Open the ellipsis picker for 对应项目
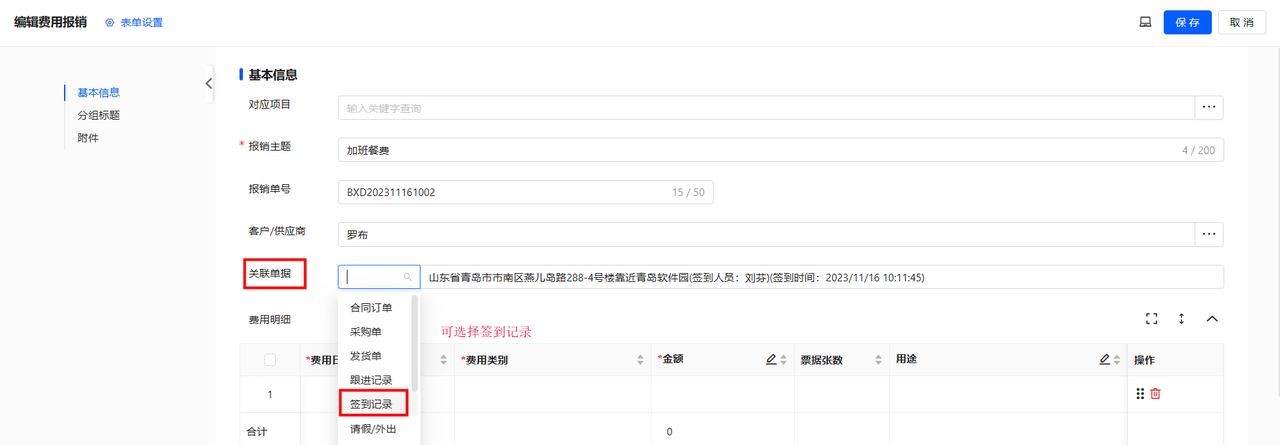The width and height of the screenshot is (1280, 445). tap(1209, 107)
